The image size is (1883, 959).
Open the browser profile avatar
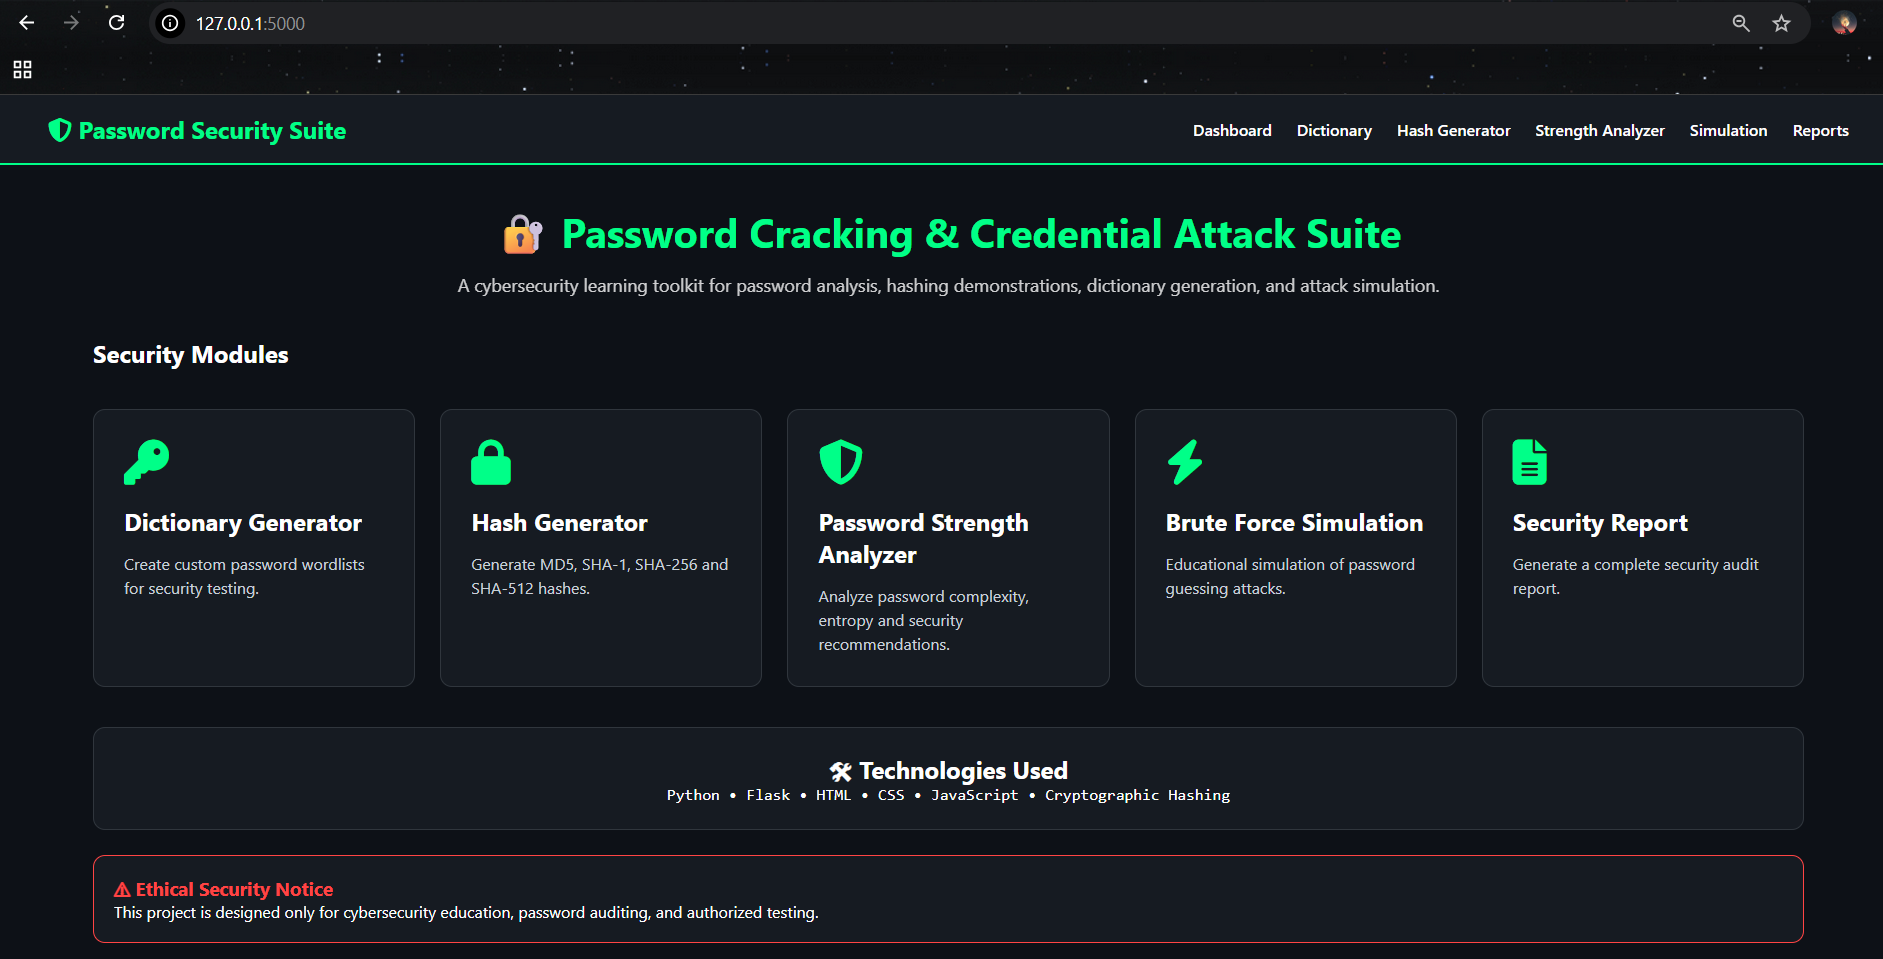[1844, 23]
